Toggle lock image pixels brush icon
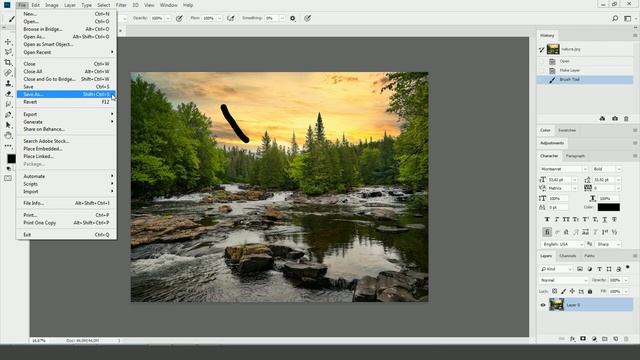This screenshot has width=640, height=360. (563, 291)
